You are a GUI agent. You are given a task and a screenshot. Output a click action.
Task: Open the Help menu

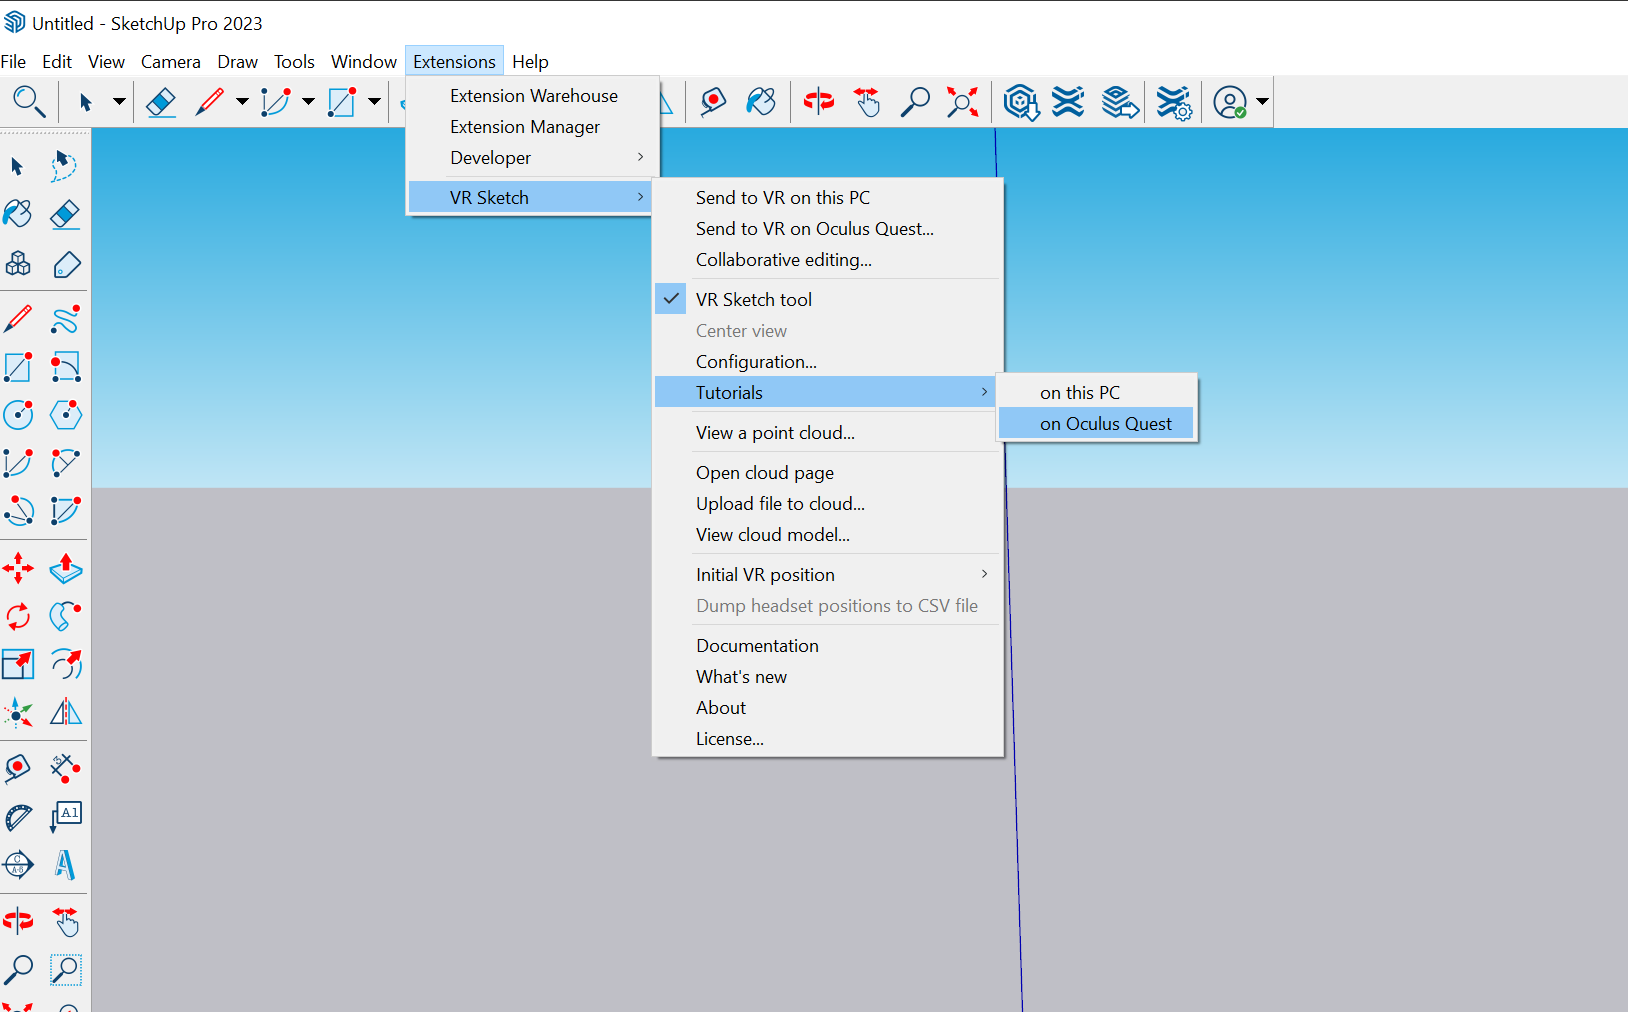pos(530,62)
